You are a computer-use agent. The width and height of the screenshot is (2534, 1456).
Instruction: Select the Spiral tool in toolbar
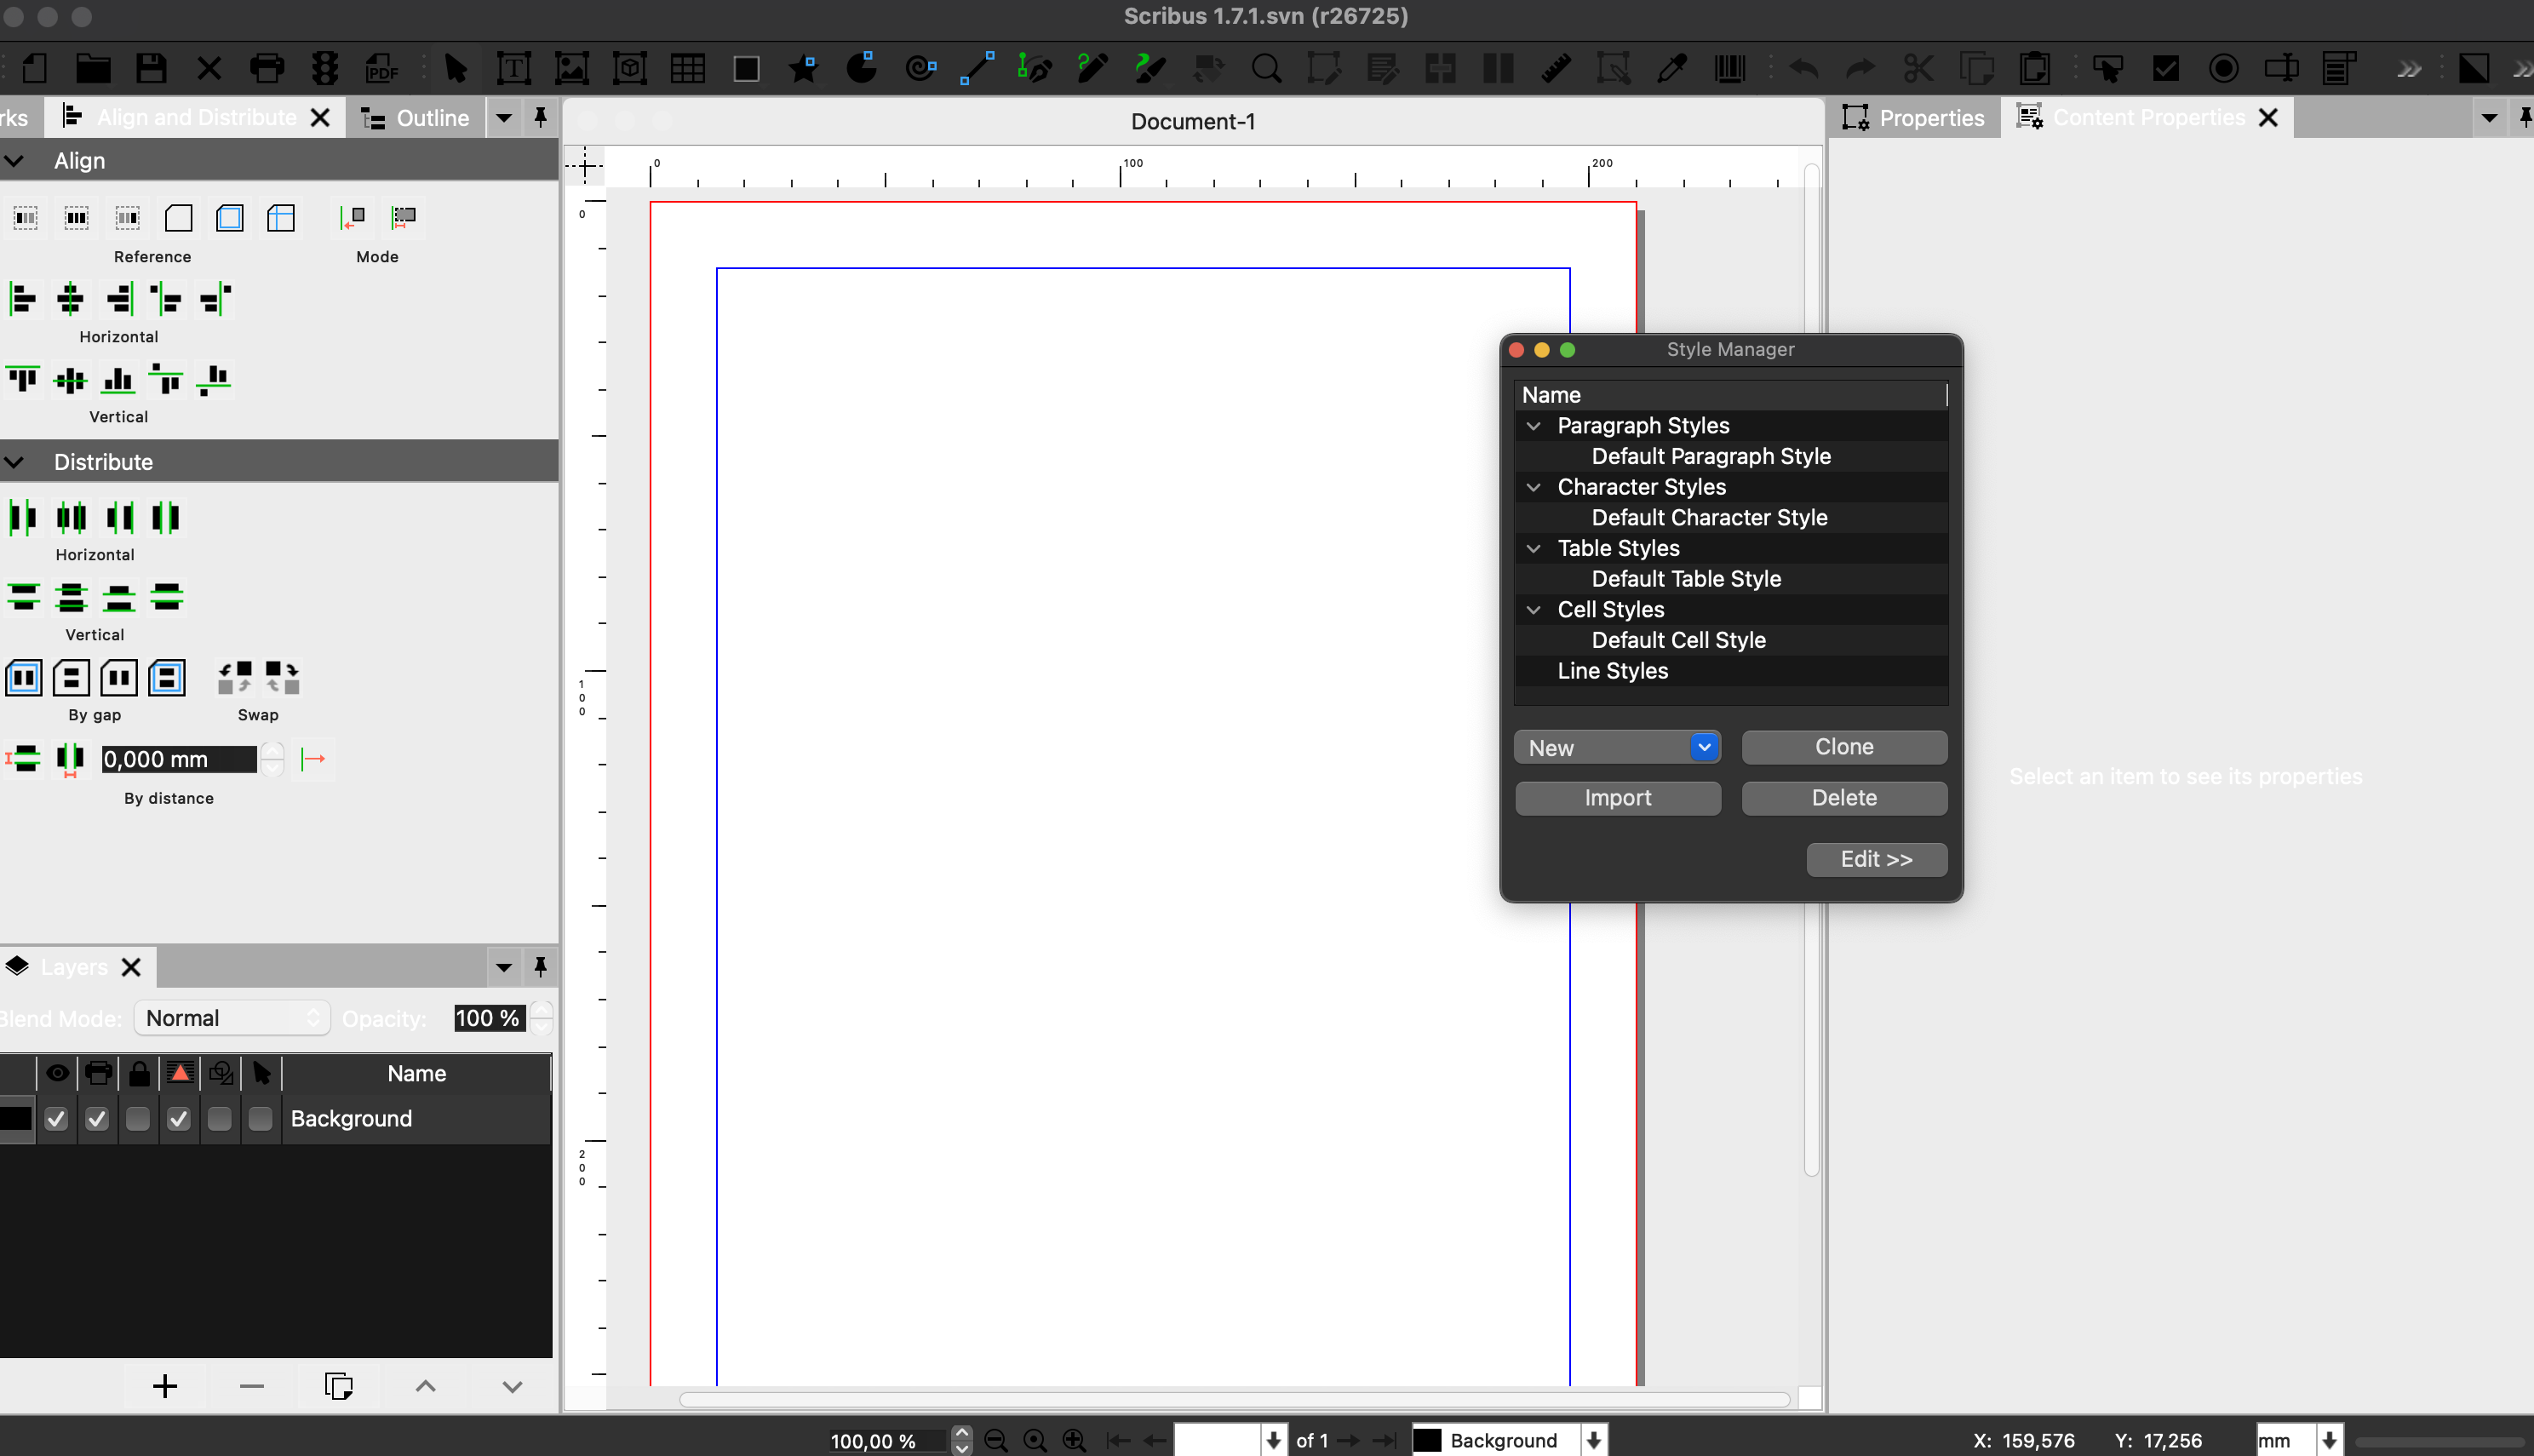tap(920, 68)
